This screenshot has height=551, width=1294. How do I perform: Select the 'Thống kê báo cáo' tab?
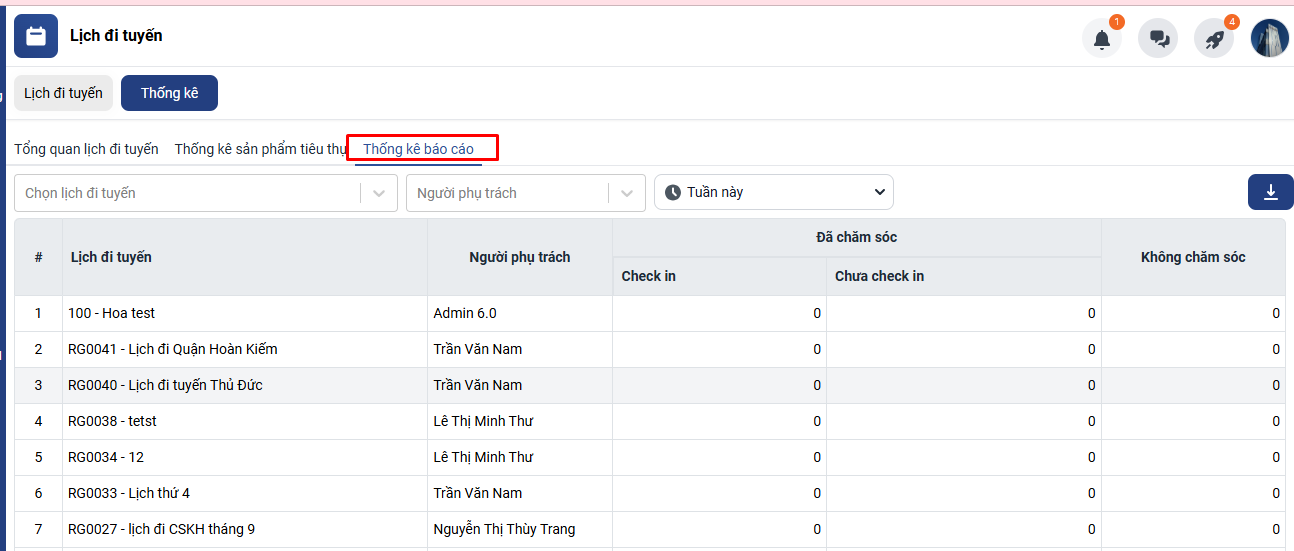[x=418, y=149]
